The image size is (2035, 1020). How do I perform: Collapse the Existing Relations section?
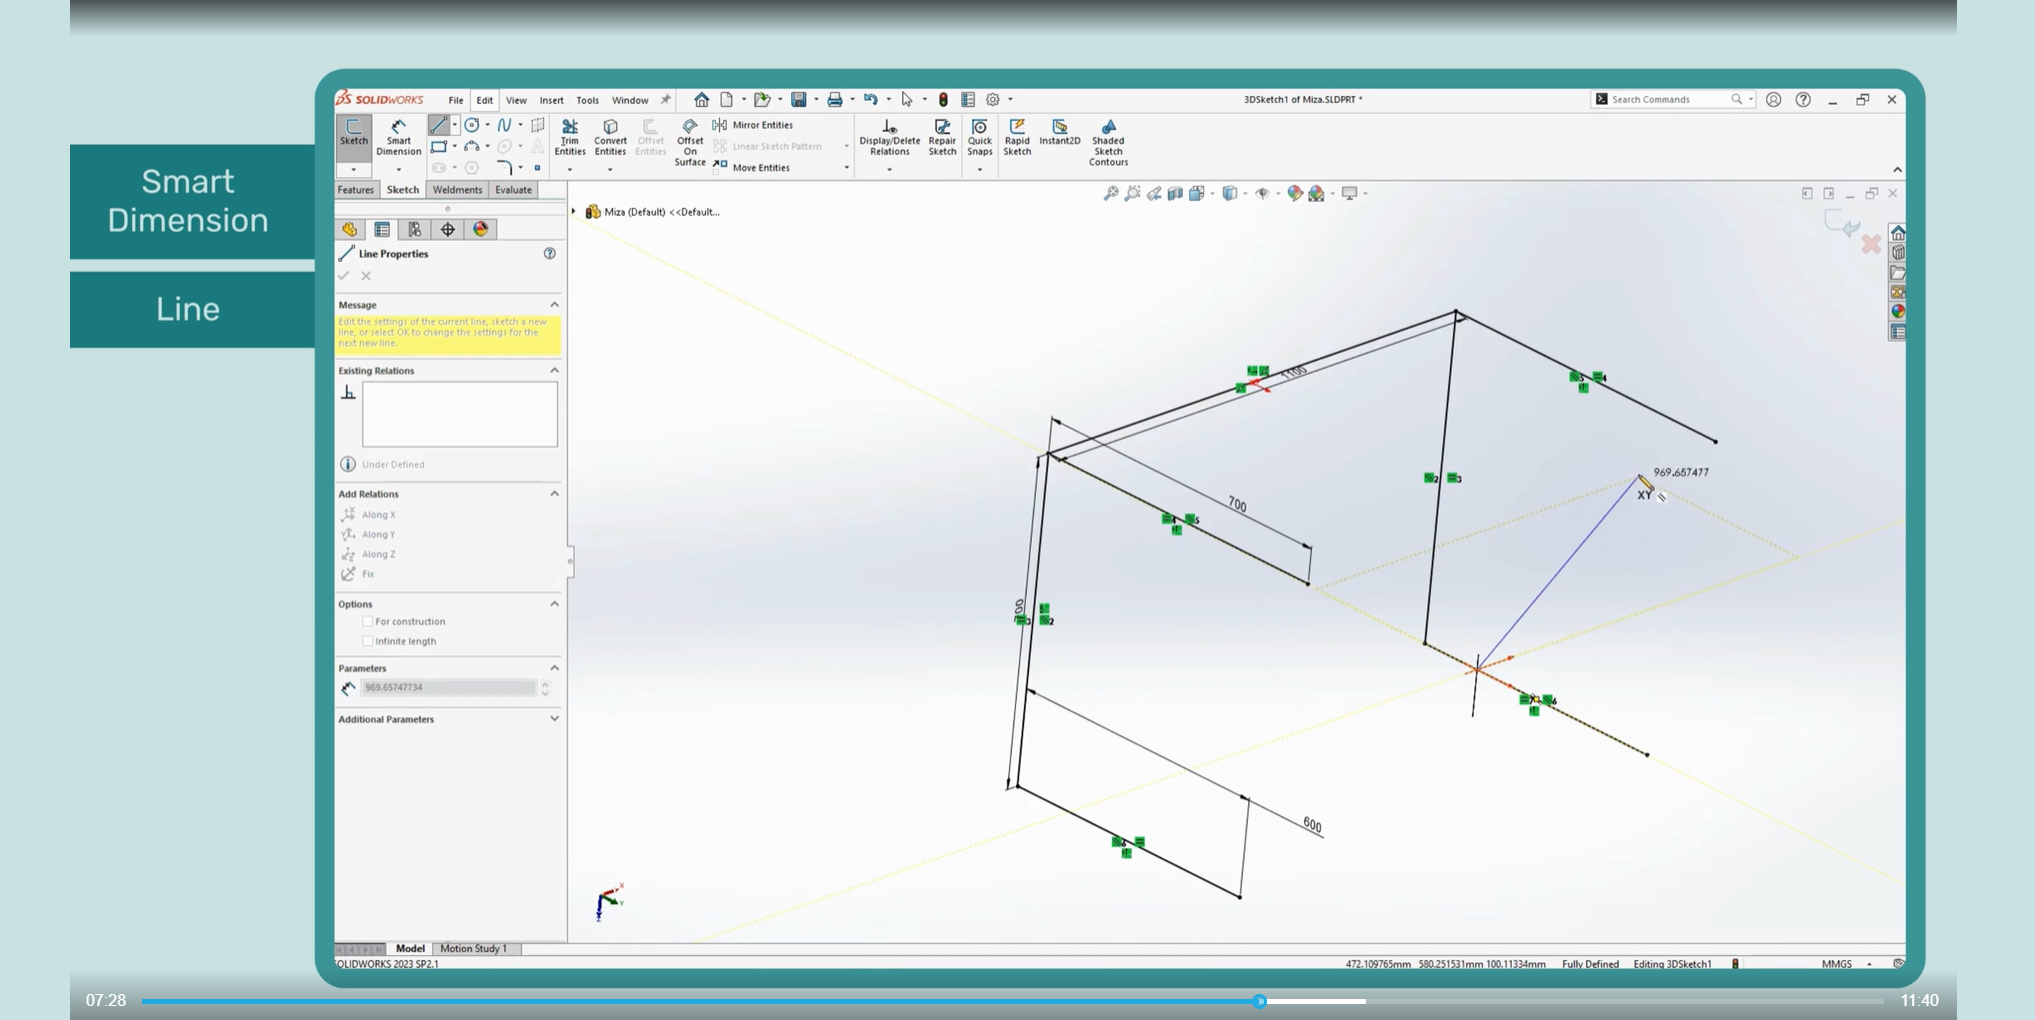coord(554,371)
